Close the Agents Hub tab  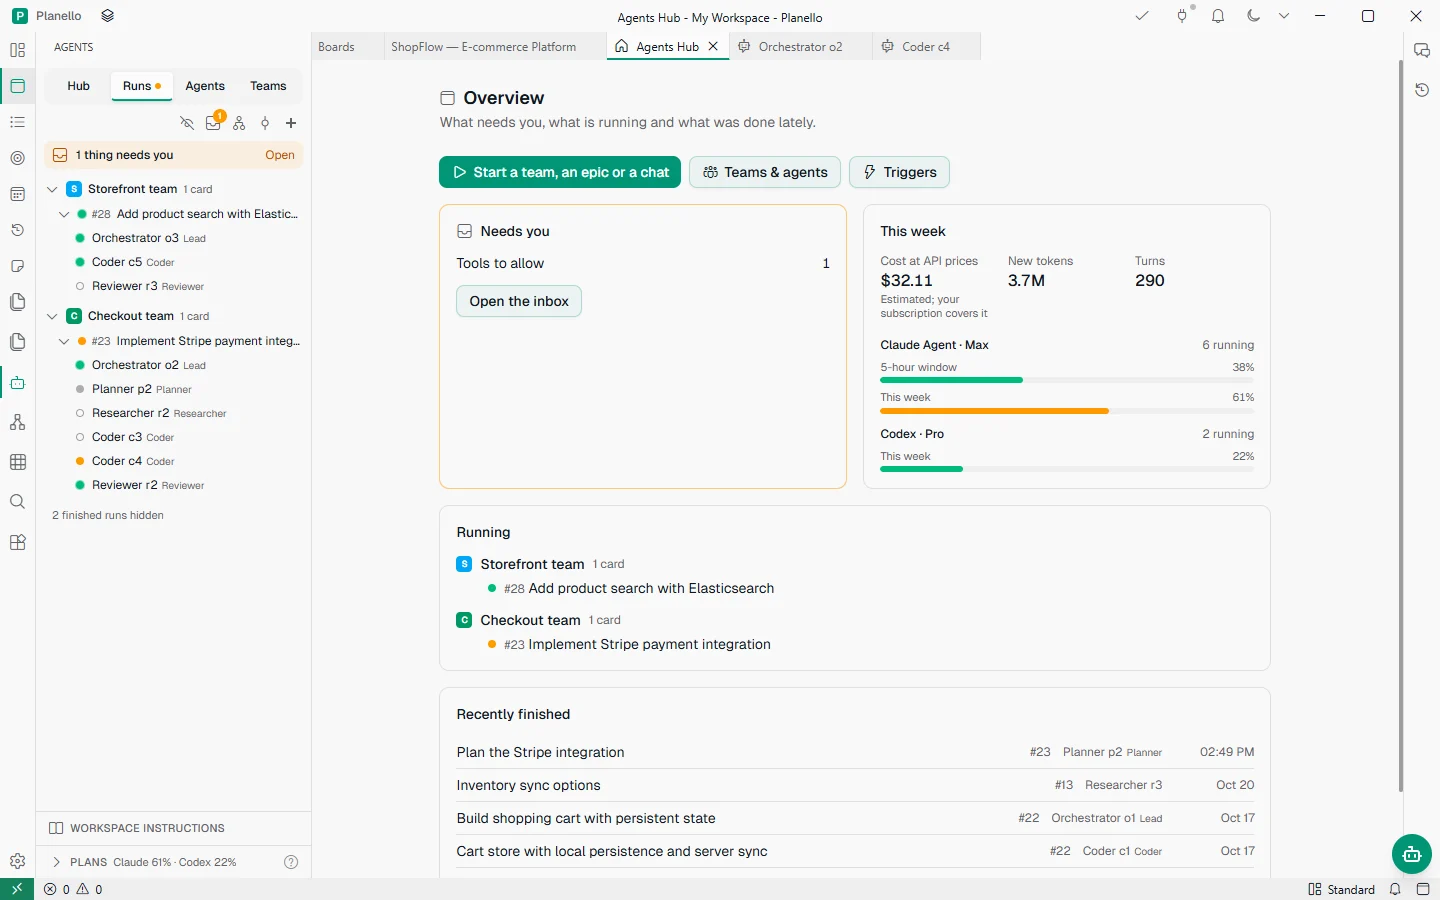(713, 46)
